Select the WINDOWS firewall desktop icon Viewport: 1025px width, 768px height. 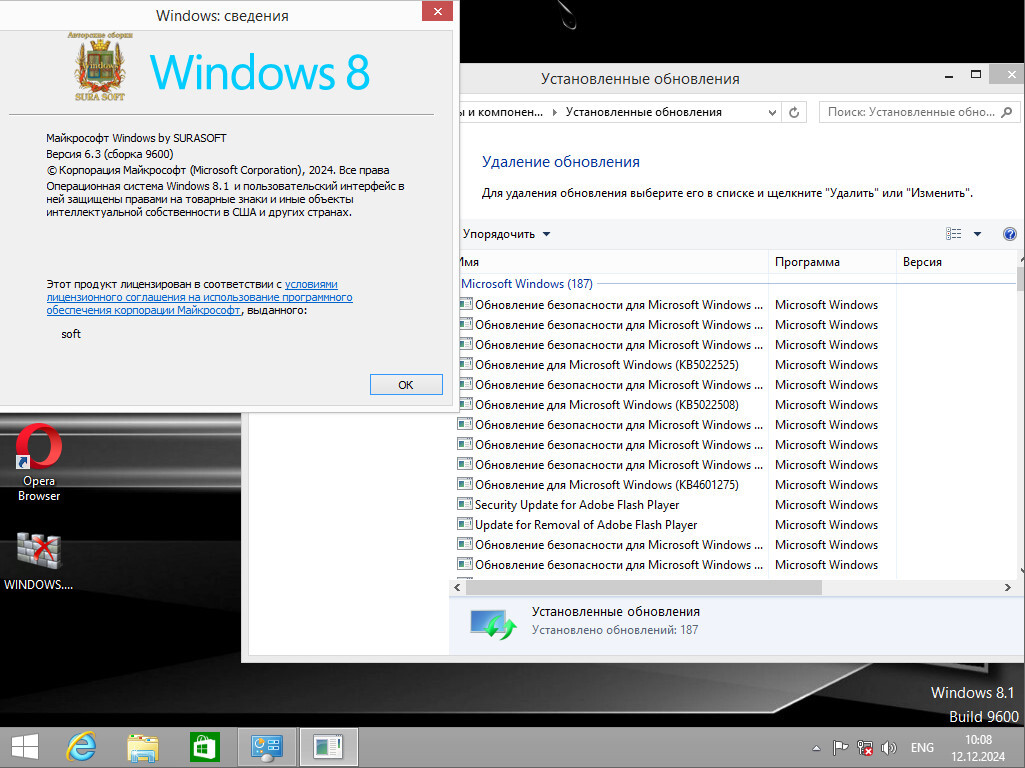tap(39, 561)
